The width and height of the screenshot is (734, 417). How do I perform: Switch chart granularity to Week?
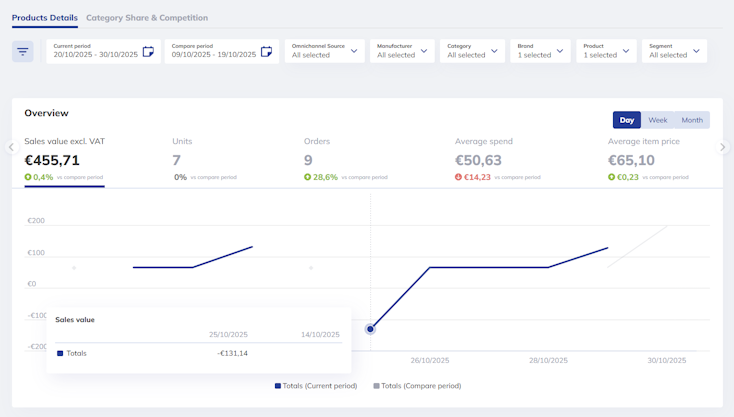pyautogui.click(x=657, y=120)
